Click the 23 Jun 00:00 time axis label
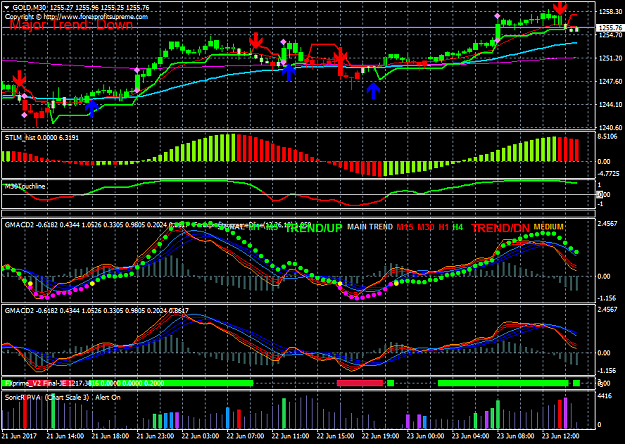This screenshot has width=625, height=444. pos(426,436)
